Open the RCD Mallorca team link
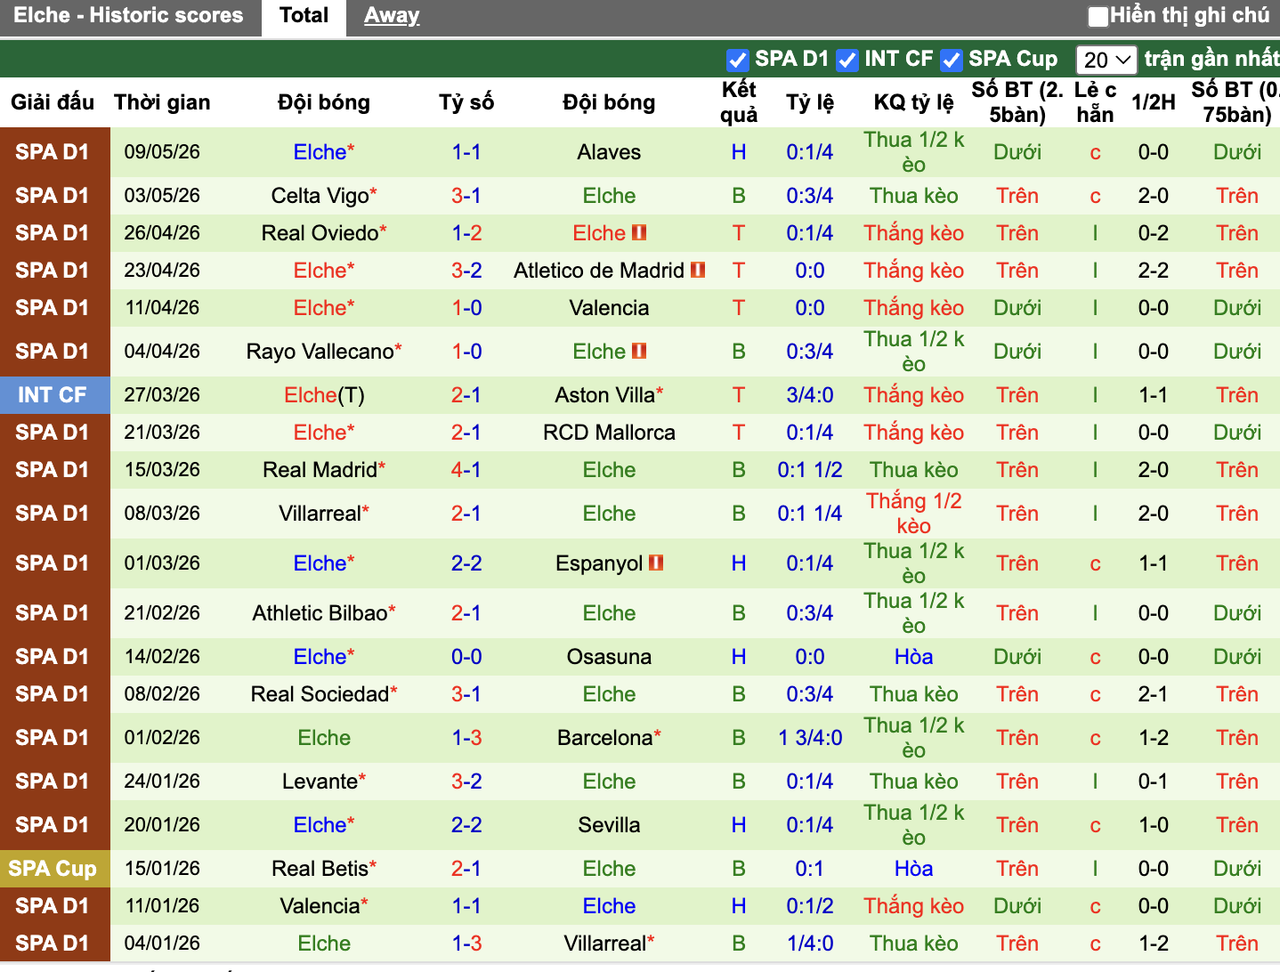The image size is (1280, 972). click(609, 433)
